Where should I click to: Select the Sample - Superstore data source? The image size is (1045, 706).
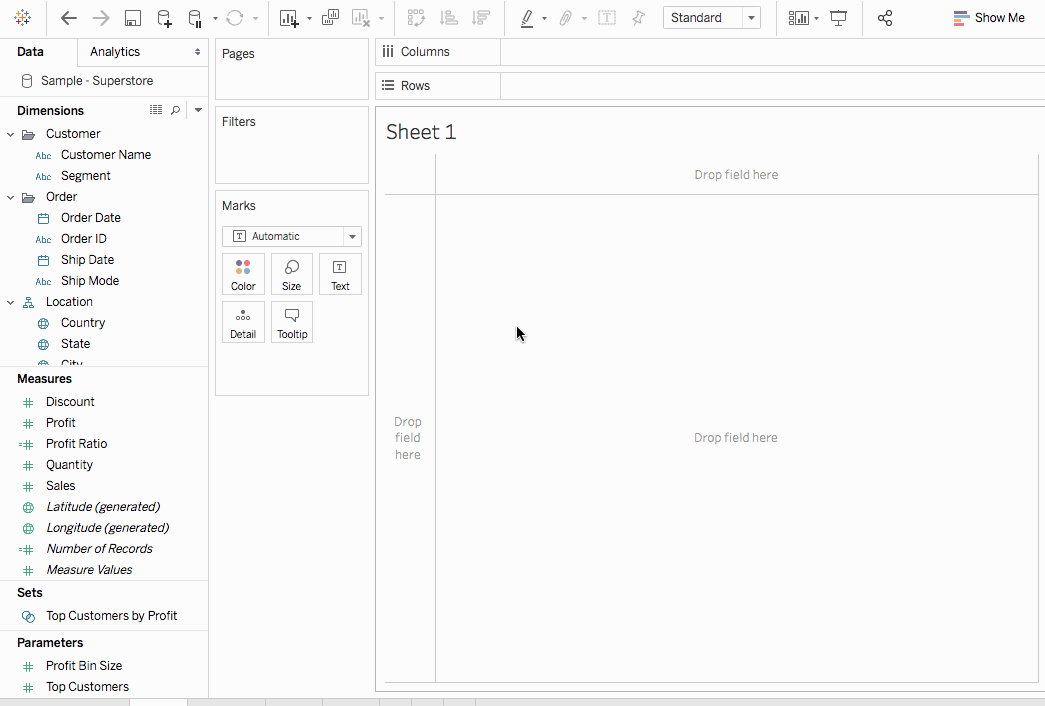click(x=97, y=81)
